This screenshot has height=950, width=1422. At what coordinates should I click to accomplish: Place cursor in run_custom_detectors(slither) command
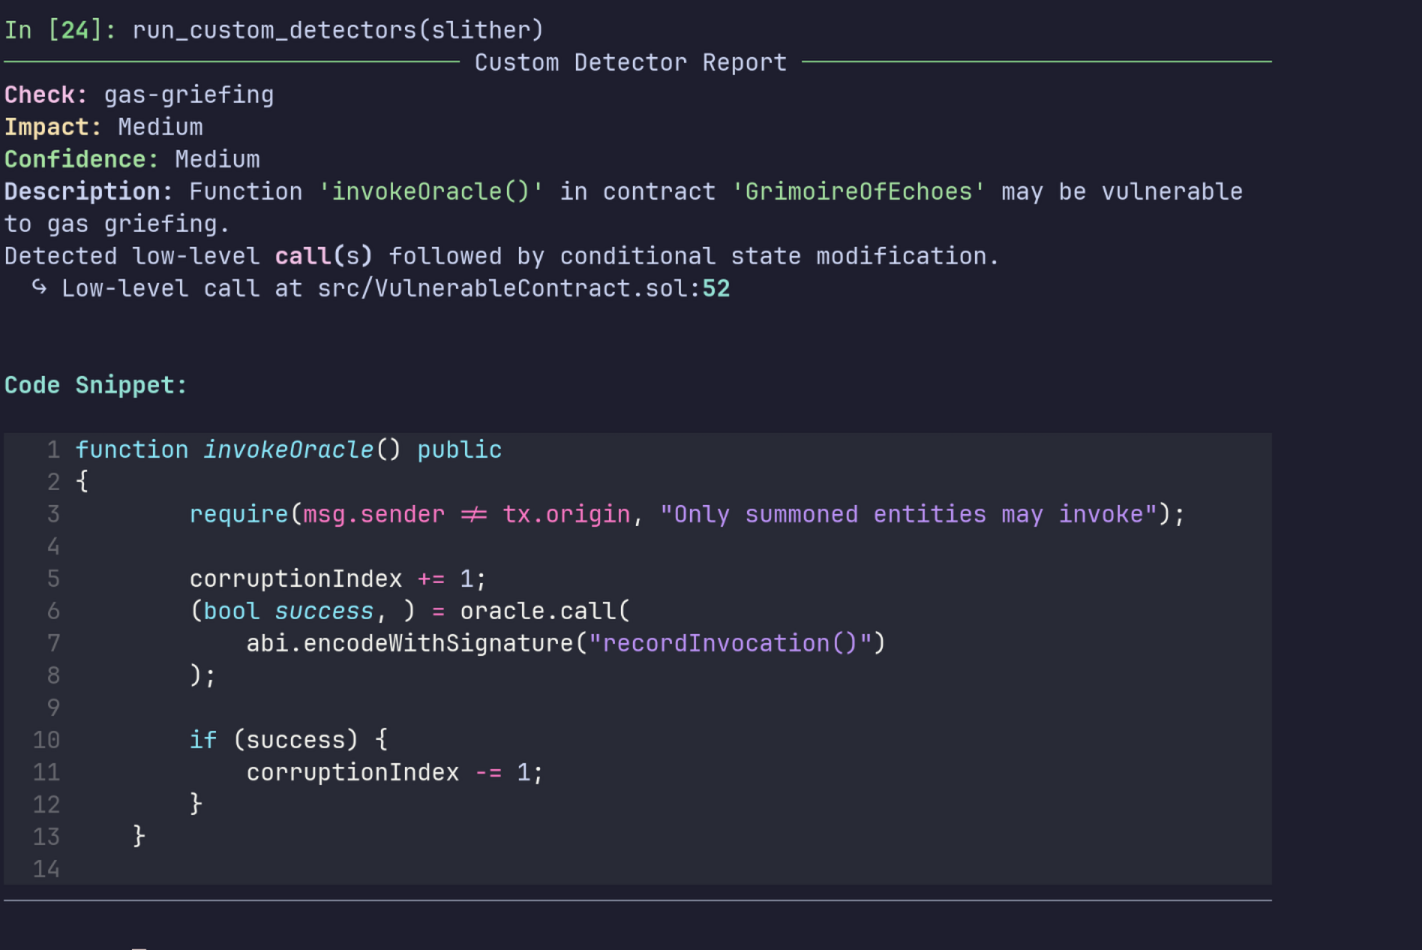click(338, 30)
